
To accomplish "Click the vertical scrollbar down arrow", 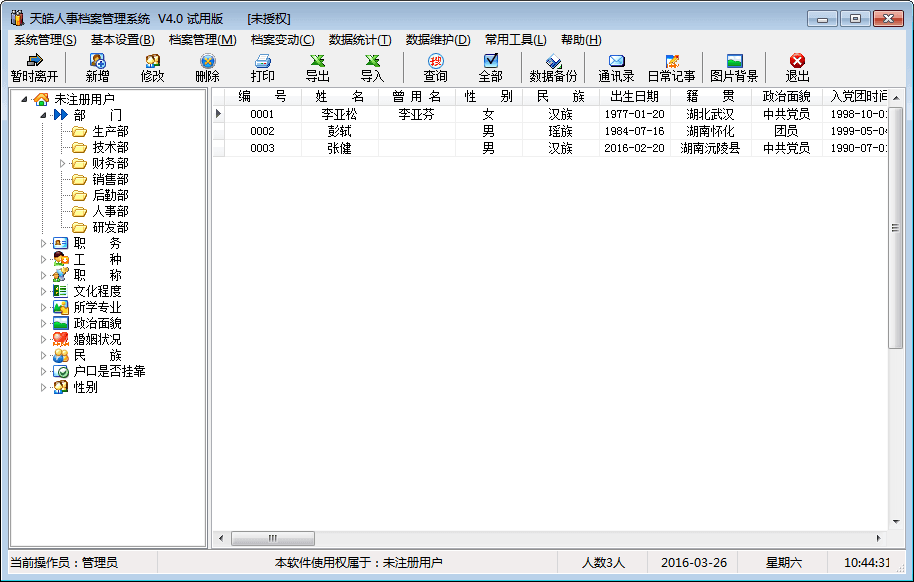I will [x=896, y=523].
